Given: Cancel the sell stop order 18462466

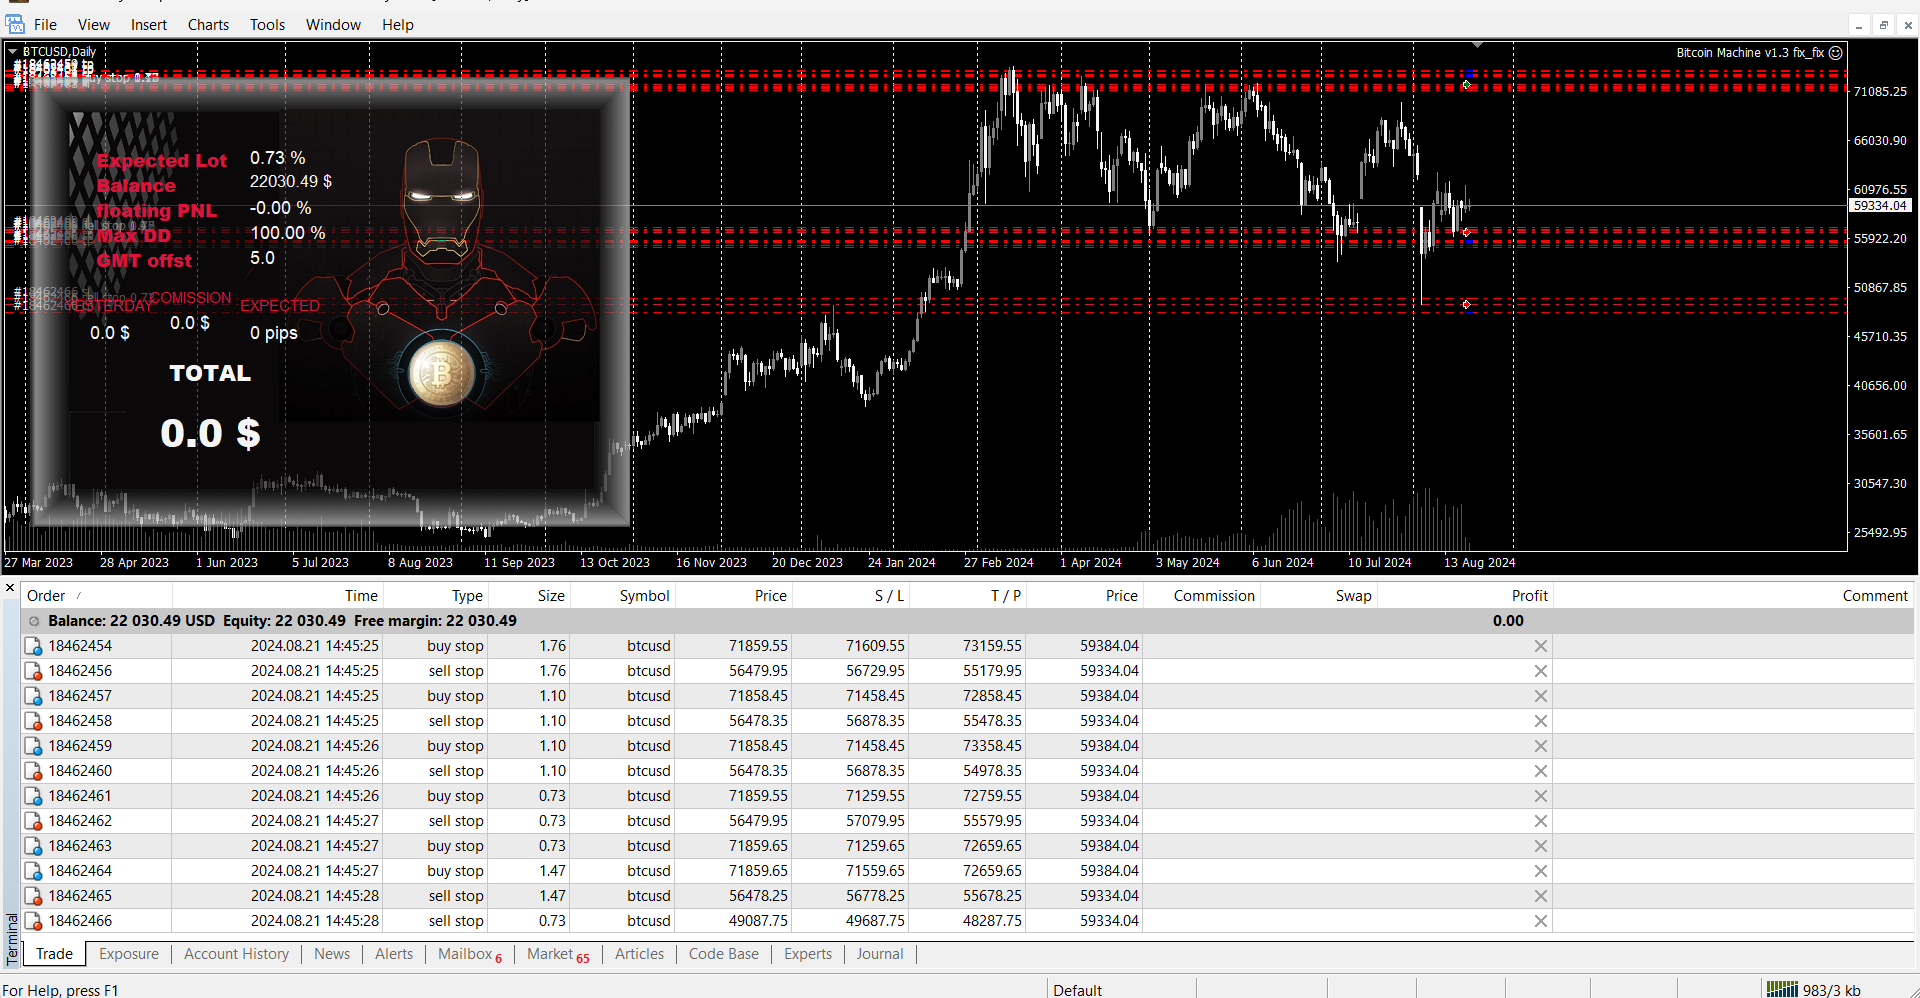Looking at the screenshot, I should (1540, 922).
